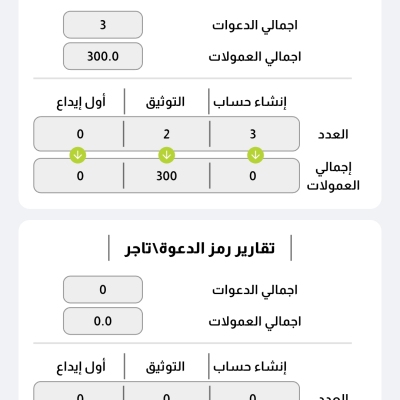
Task: Click the التوثيق header in merchant report
Action: [165, 366]
